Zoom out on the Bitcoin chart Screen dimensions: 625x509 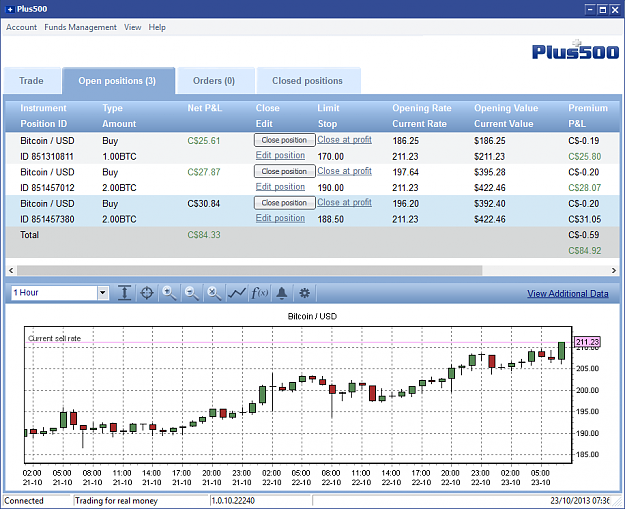point(192,293)
